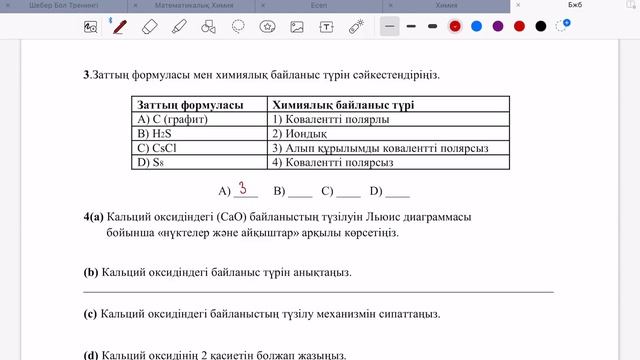Select the Text box tool
This screenshot has width=640, height=360.
pyautogui.click(x=326, y=27)
